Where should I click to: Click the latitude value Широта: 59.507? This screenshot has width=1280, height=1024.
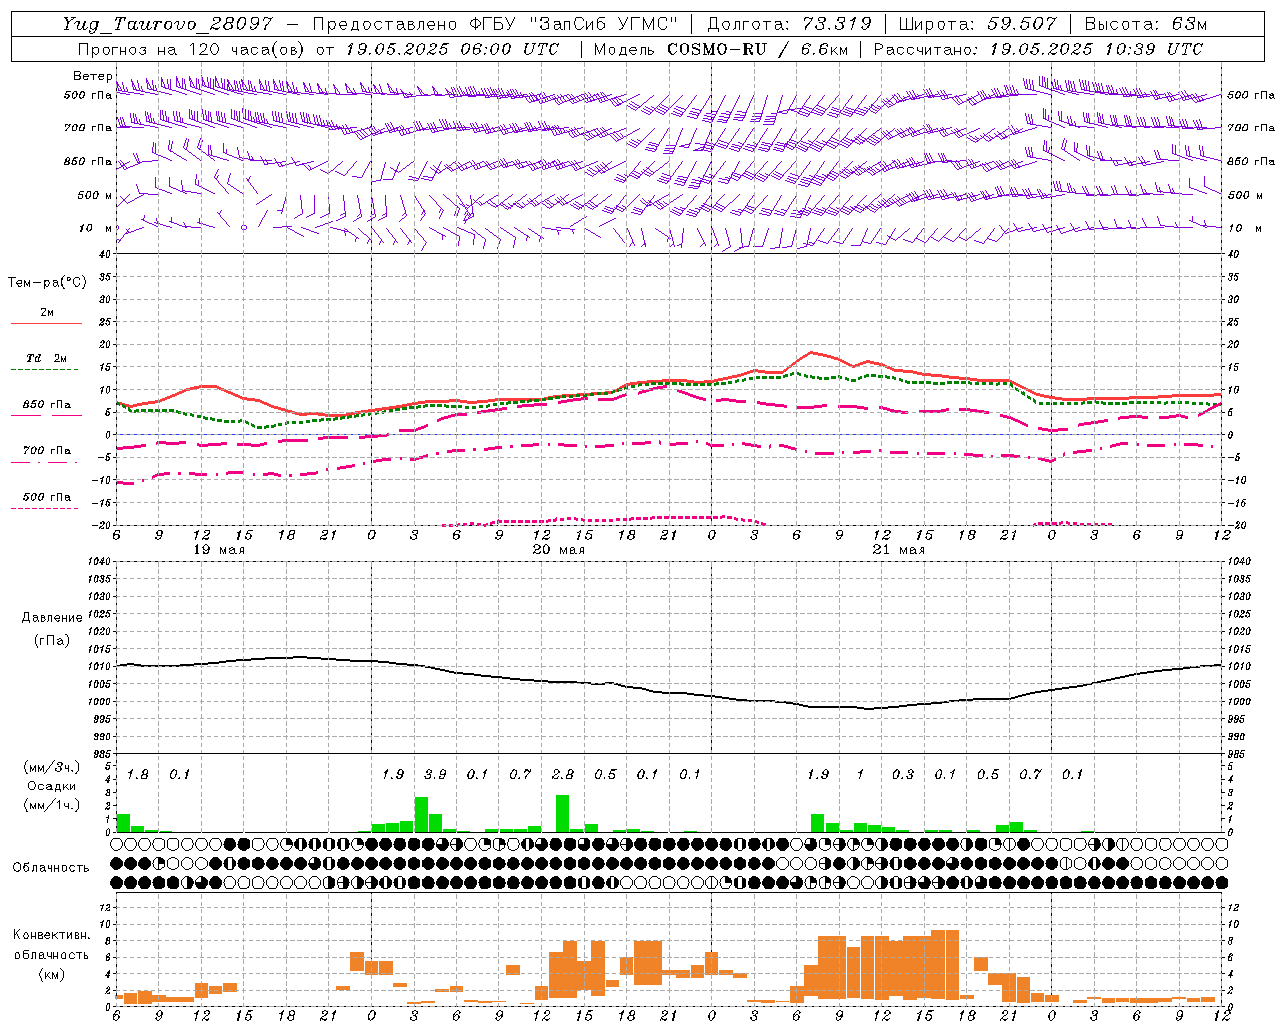click(x=977, y=24)
